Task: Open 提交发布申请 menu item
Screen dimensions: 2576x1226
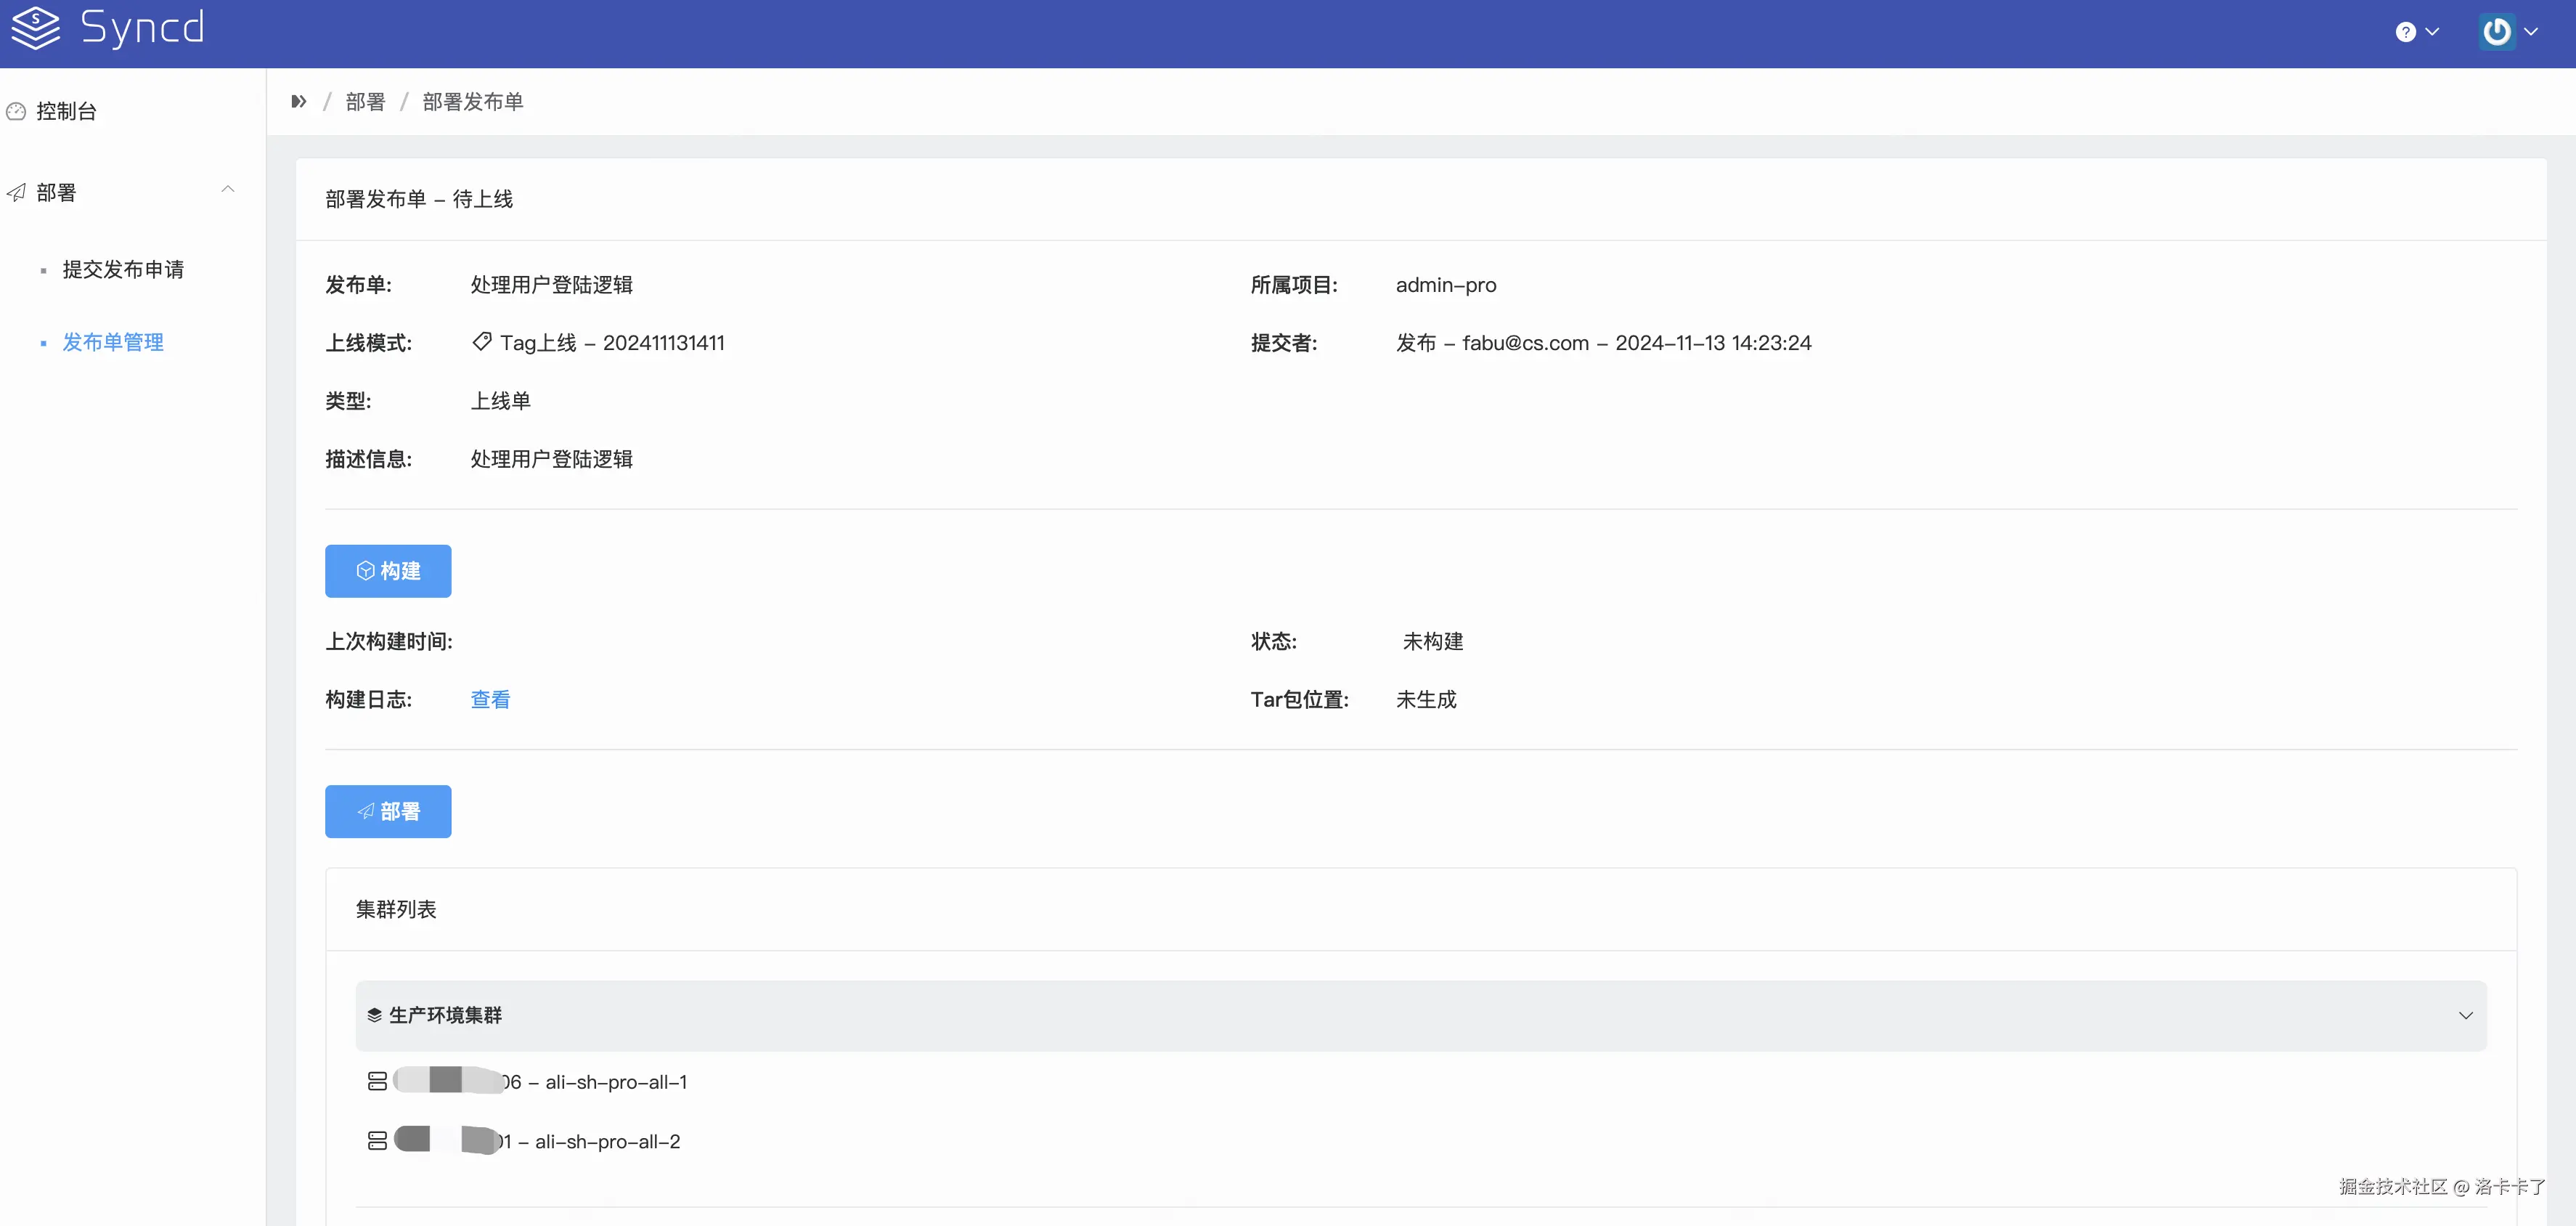Action: click(123, 269)
